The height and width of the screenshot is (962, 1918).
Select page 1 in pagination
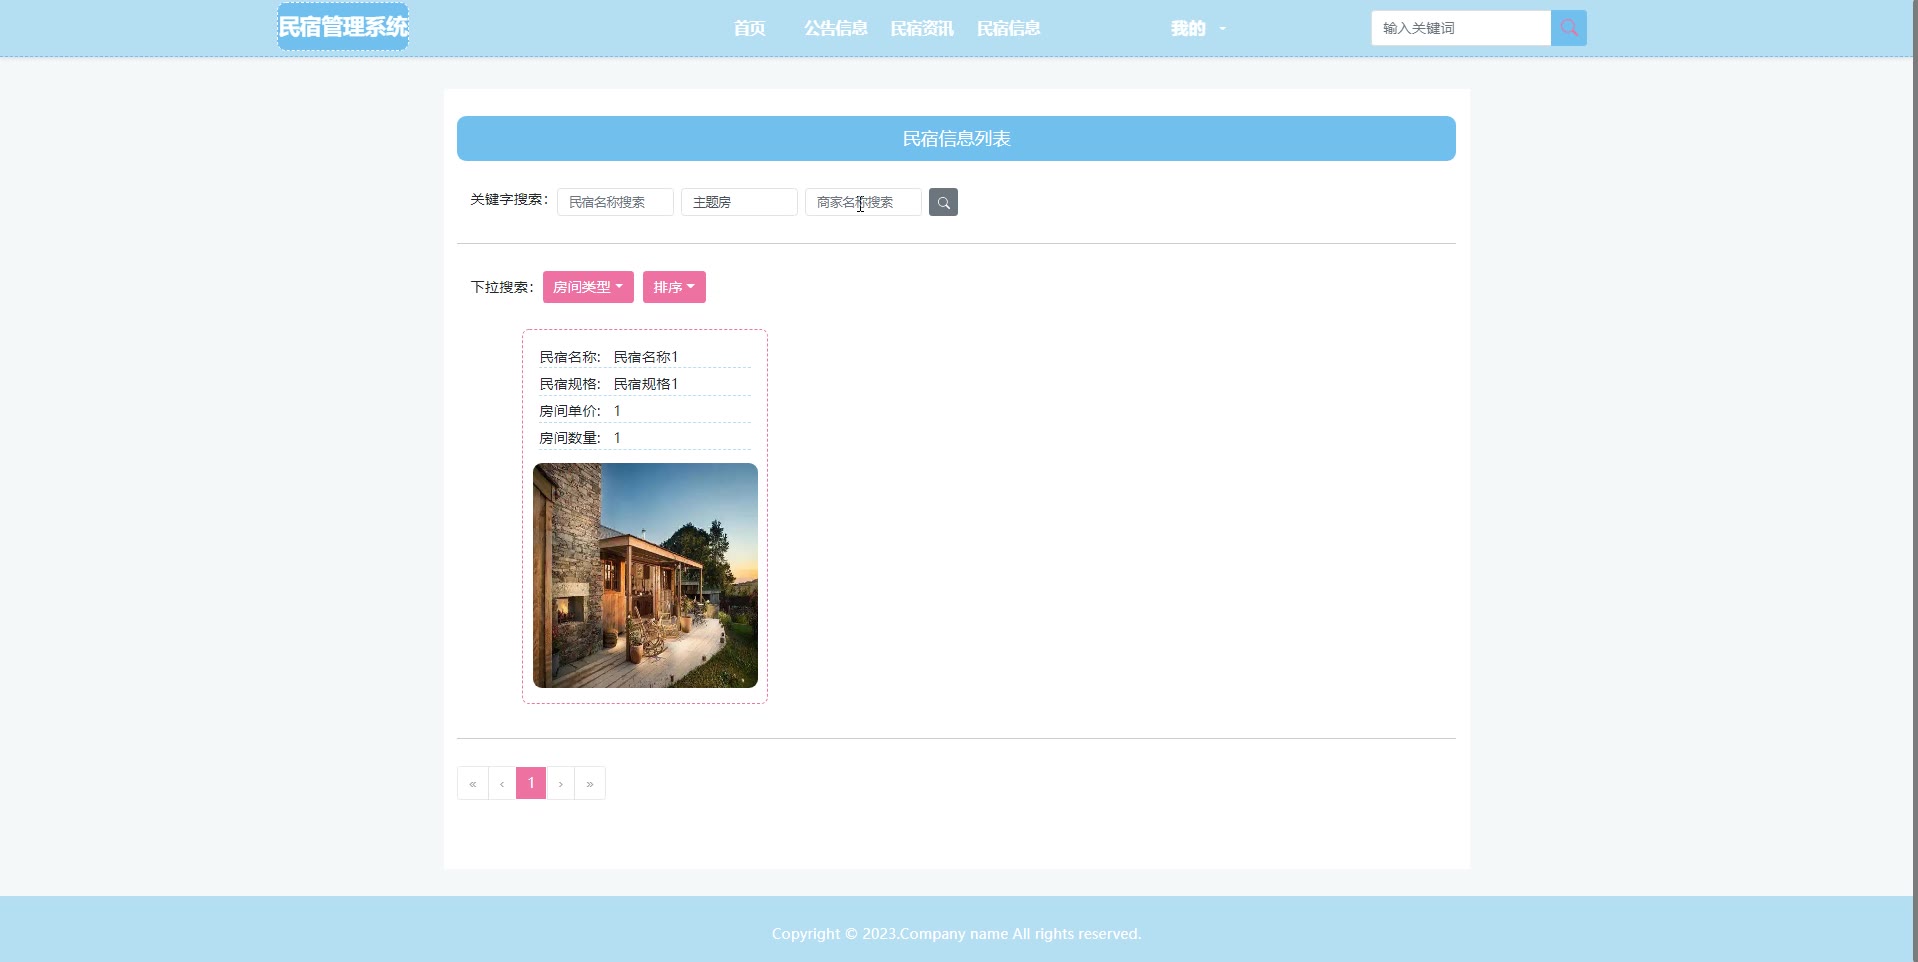[x=531, y=783]
